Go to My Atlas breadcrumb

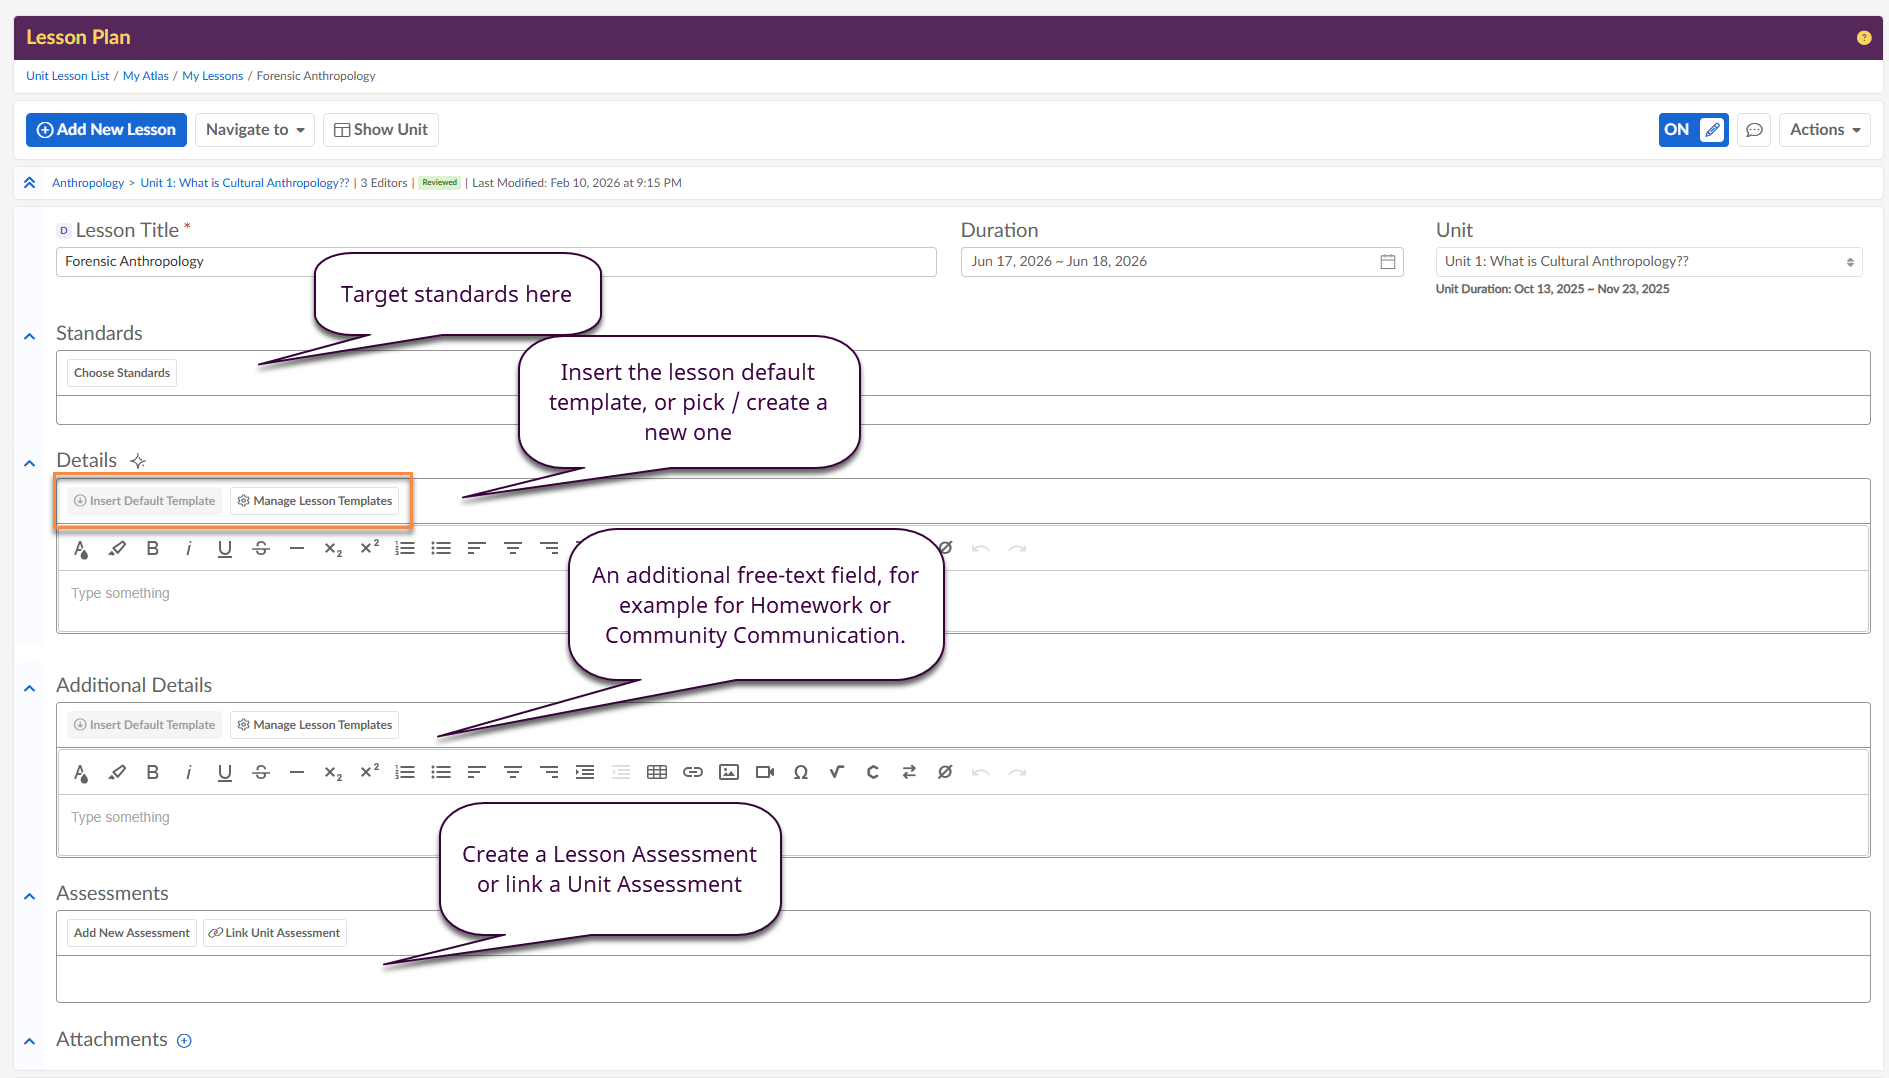point(146,76)
